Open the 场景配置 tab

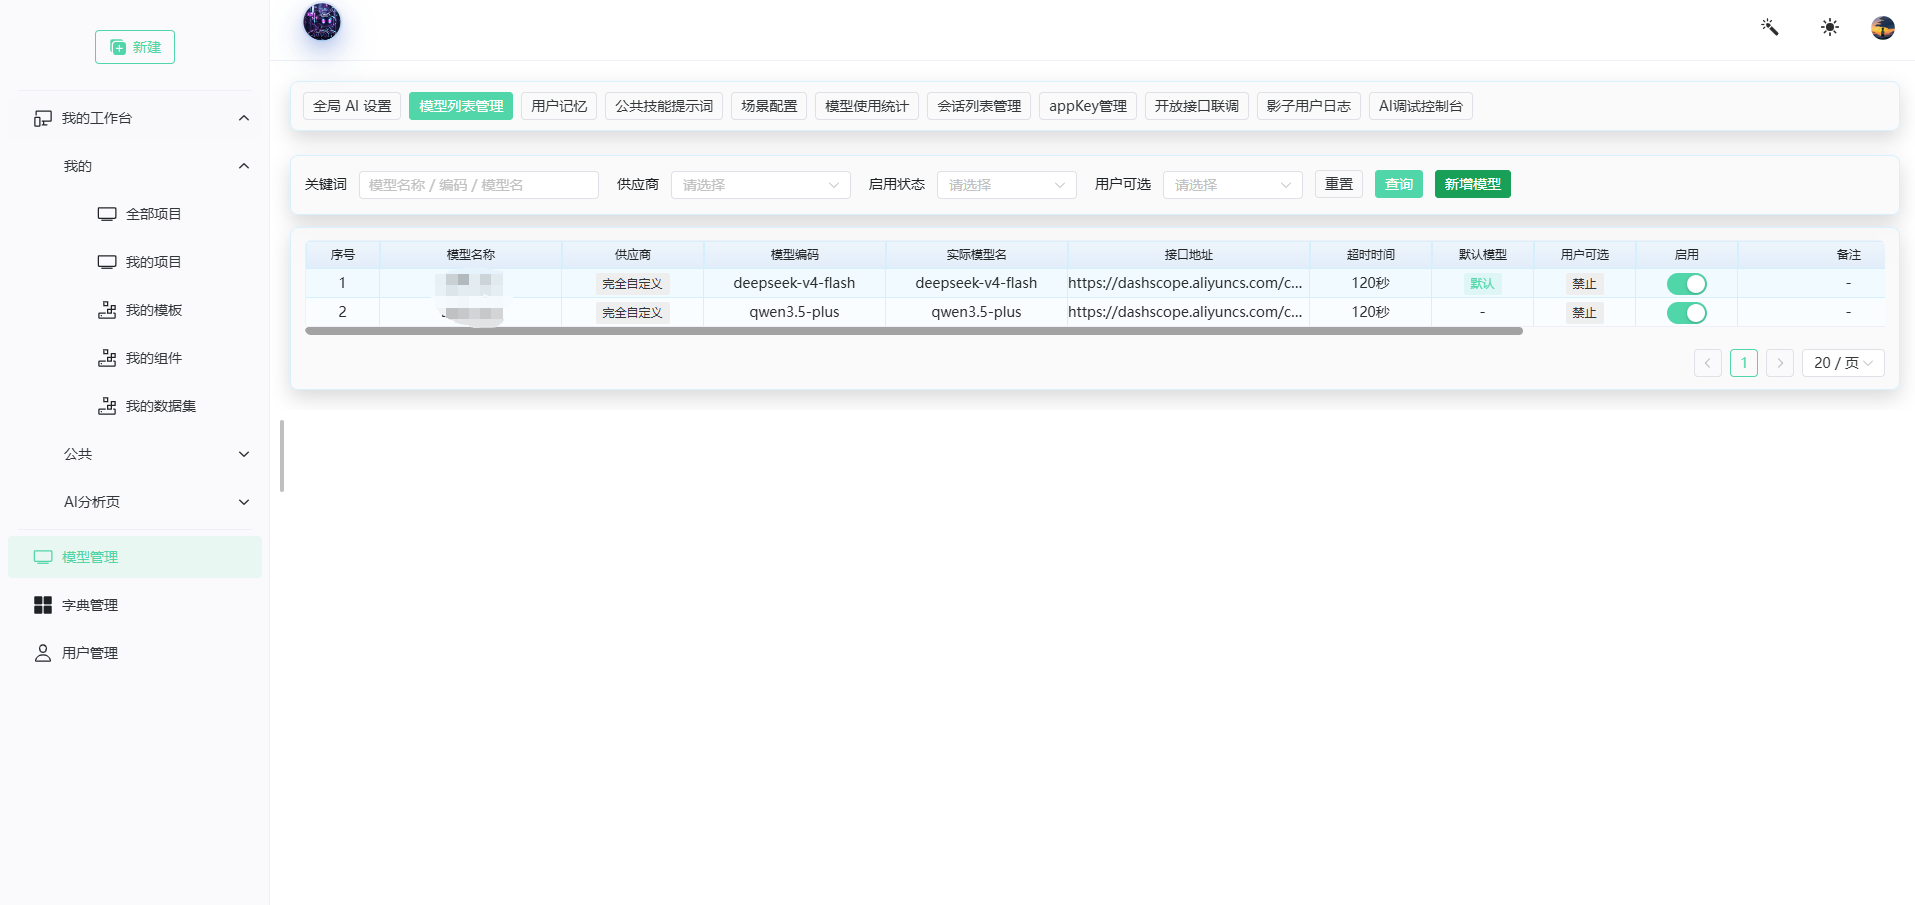pos(769,106)
